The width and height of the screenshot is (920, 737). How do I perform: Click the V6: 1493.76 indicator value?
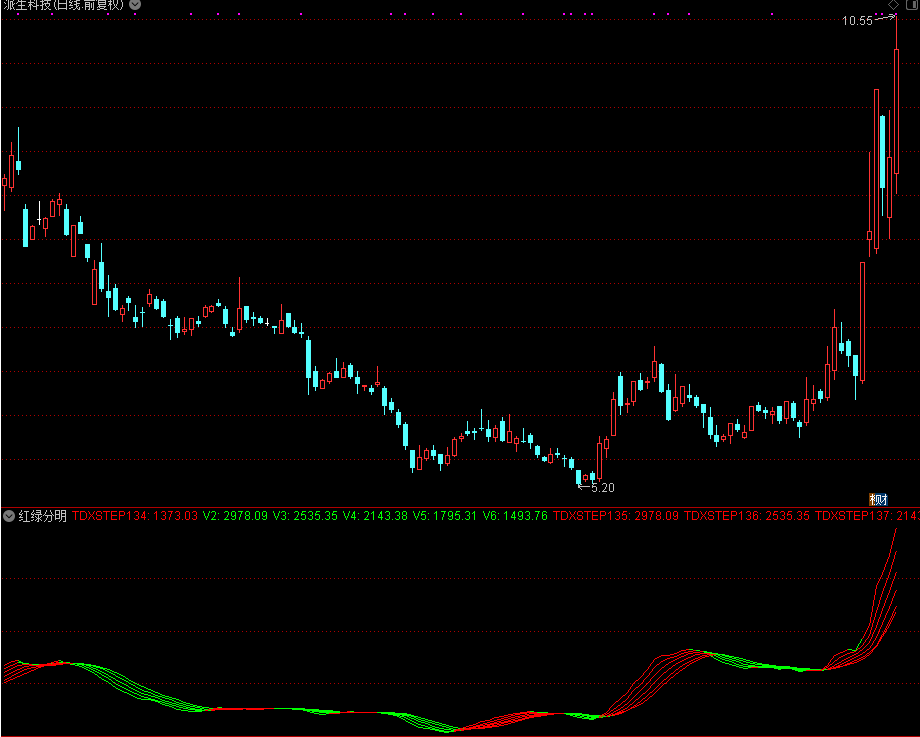(x=515, y=516)
